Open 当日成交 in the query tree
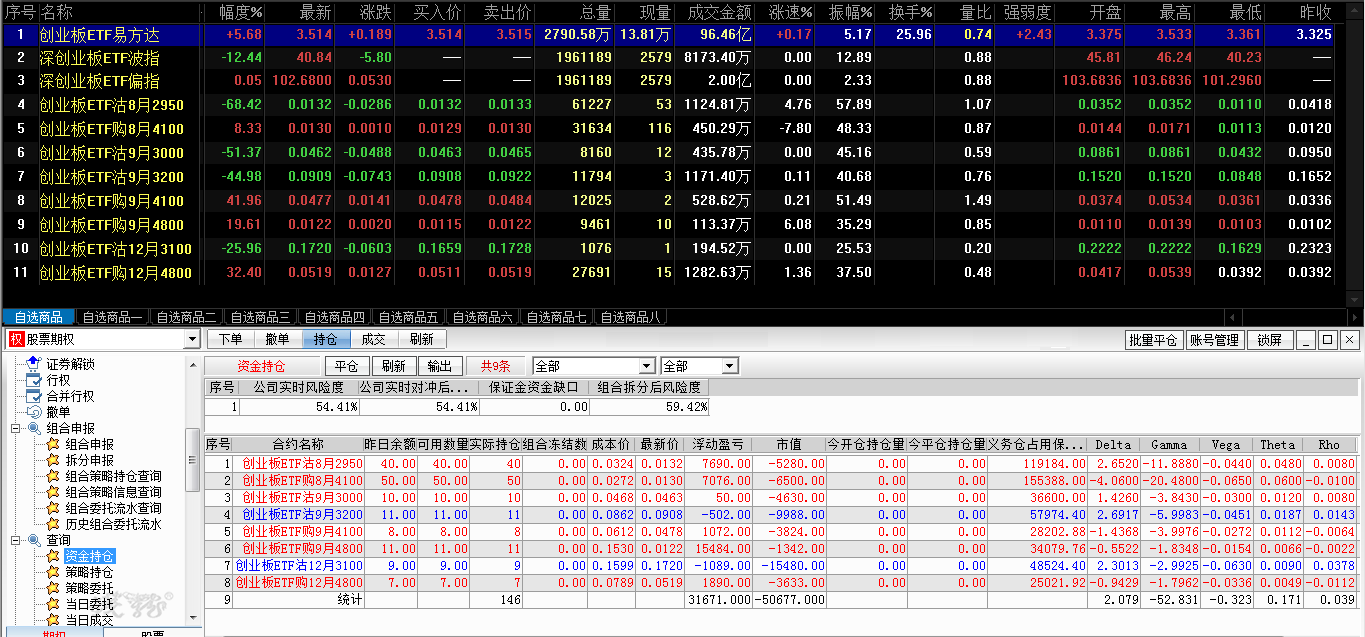 [x=89, y=620]
